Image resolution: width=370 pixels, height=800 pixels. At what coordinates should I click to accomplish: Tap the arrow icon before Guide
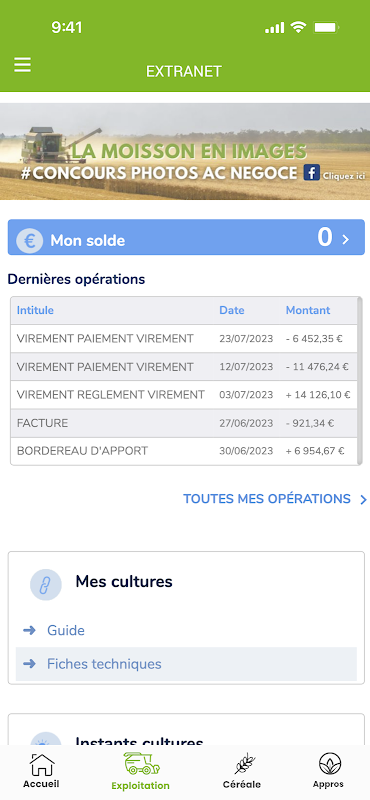tap(30, 631)
